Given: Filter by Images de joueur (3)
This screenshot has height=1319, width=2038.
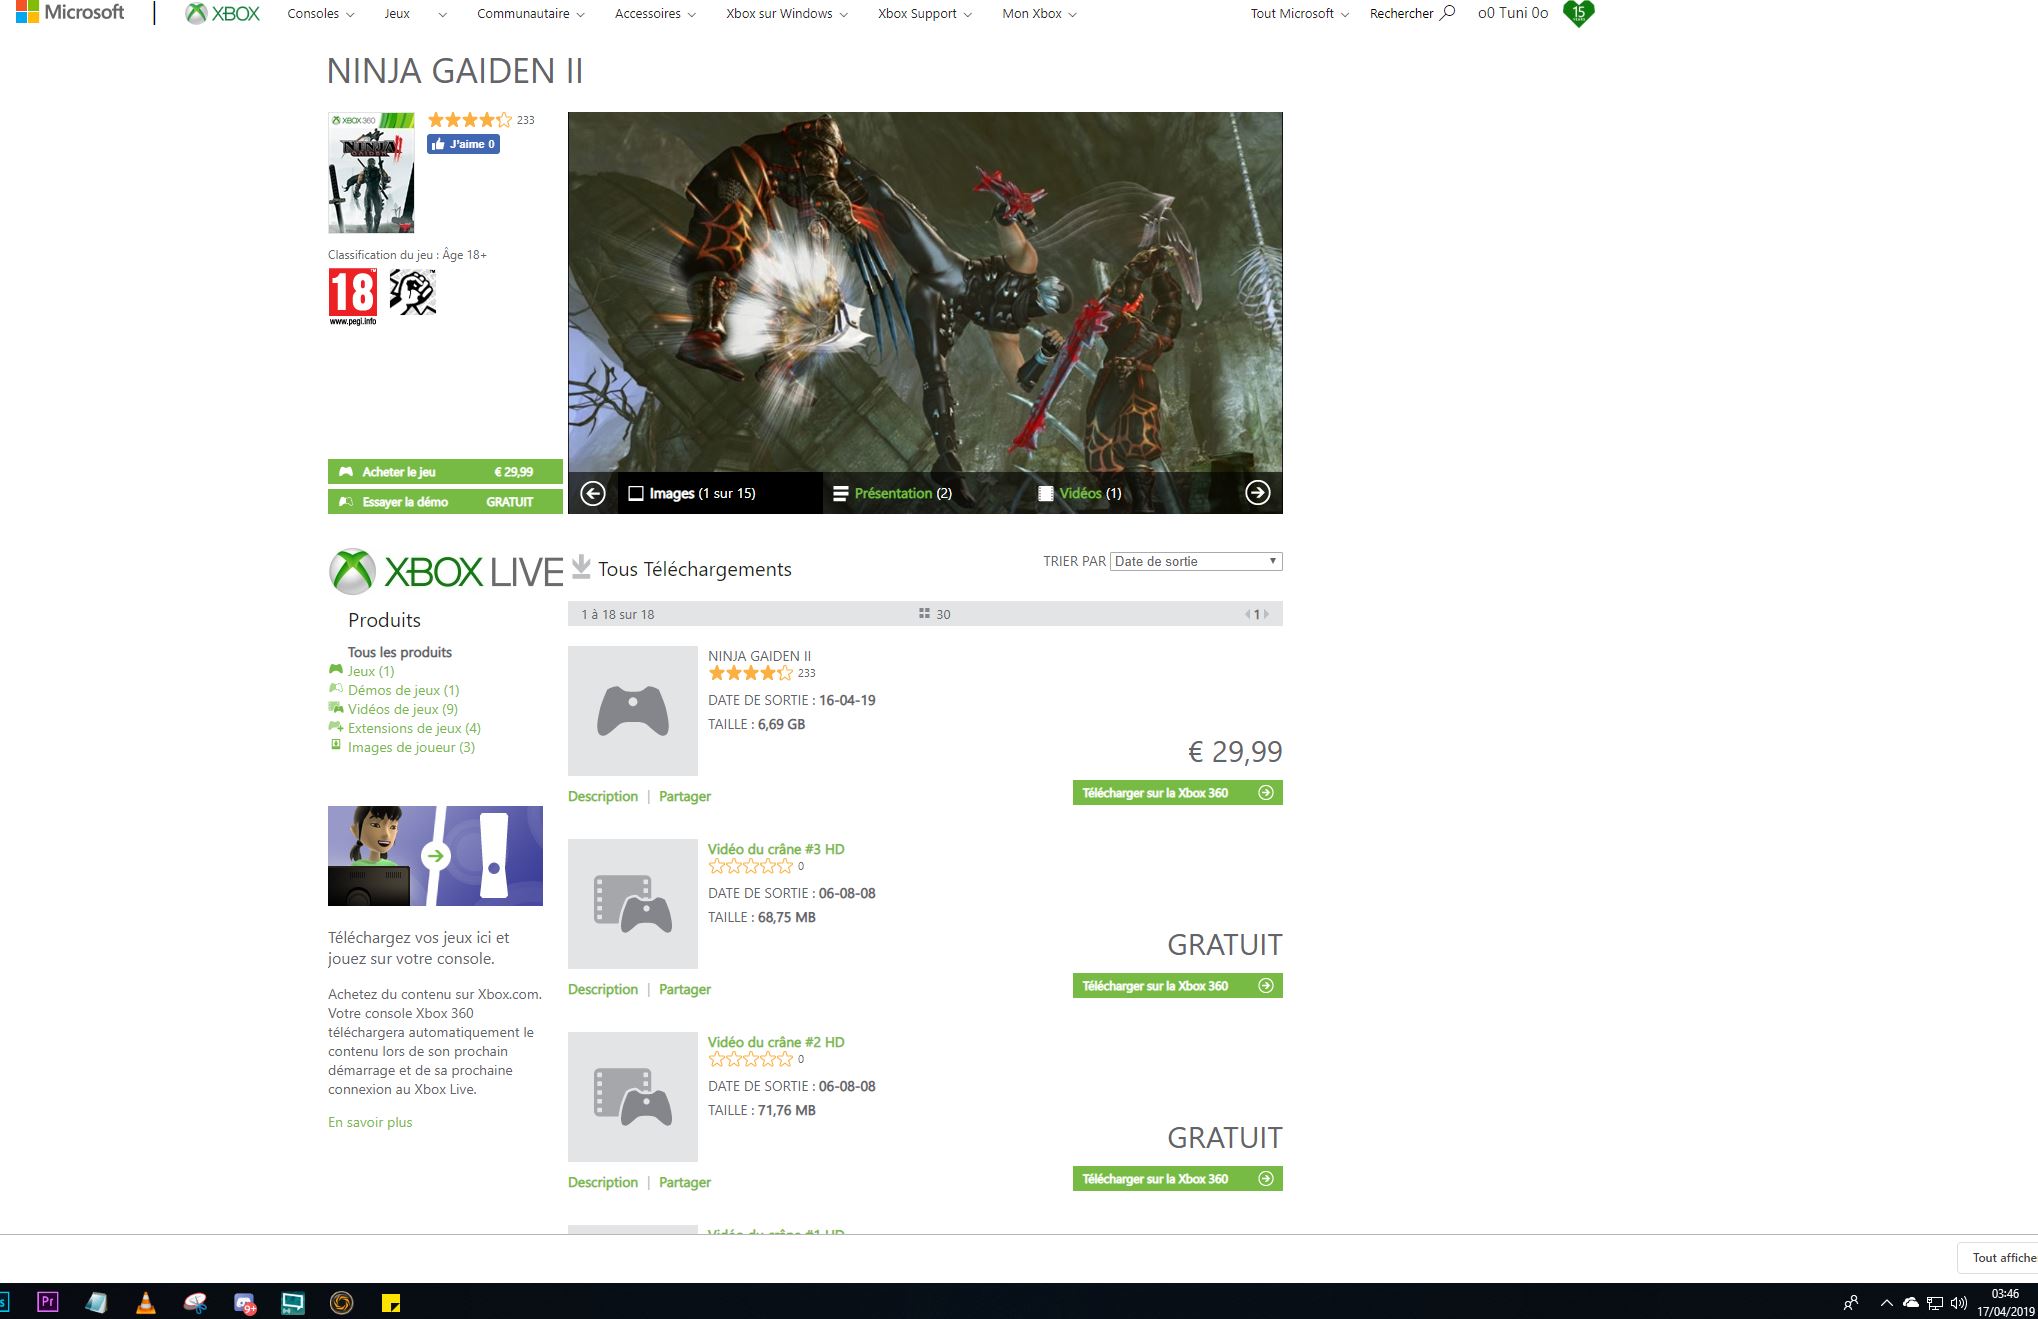Looking at the screenshot, I should (x=411, y=747).
